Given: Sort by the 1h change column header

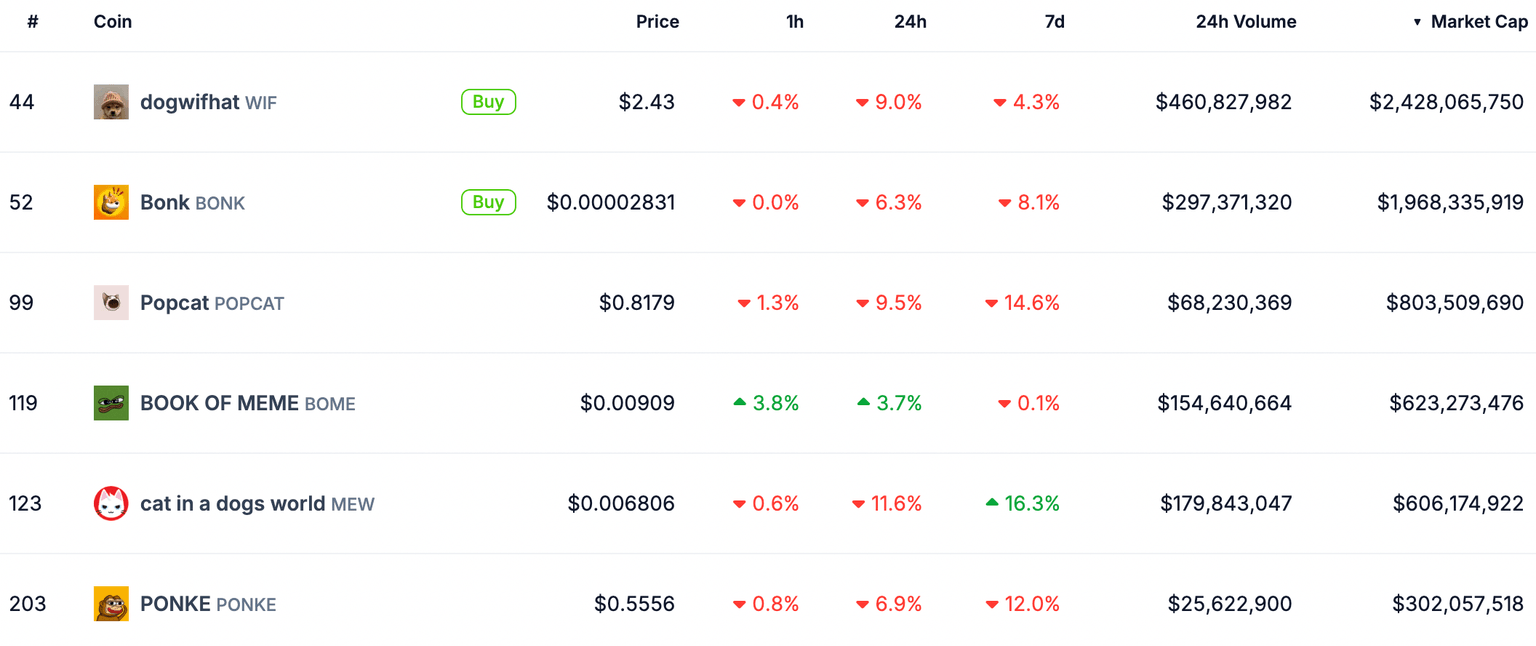Looking at the screenshot, I should 794,22.
